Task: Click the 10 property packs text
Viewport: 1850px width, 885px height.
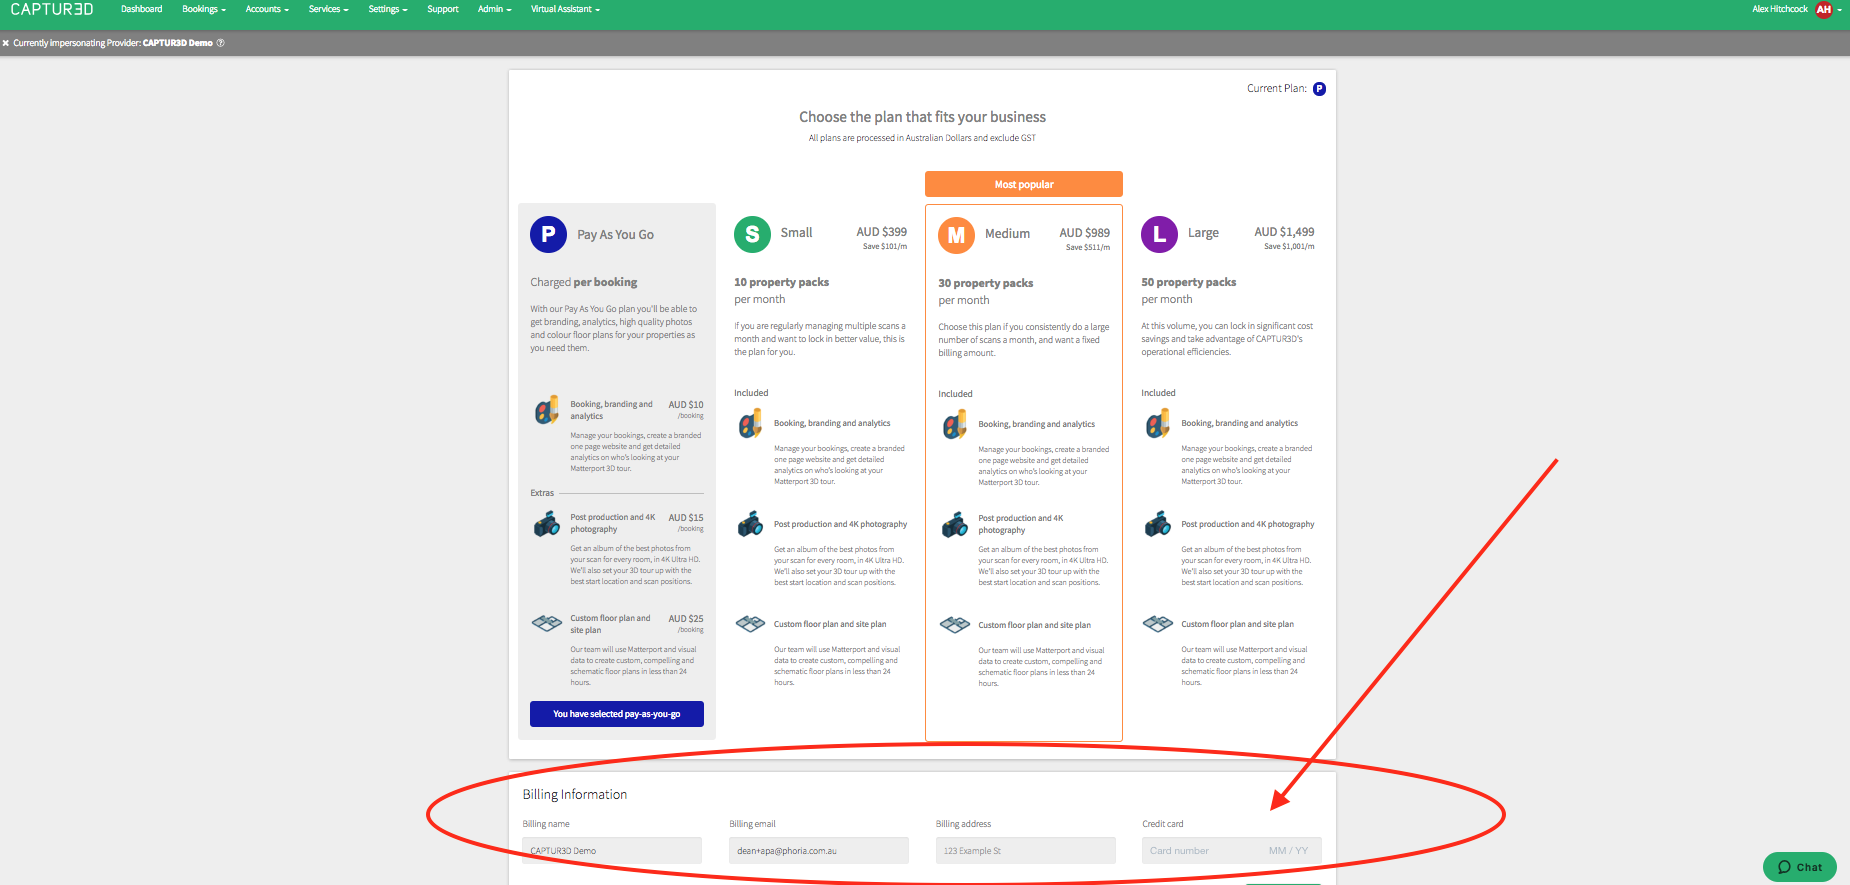Action: [x=782, y=282]
